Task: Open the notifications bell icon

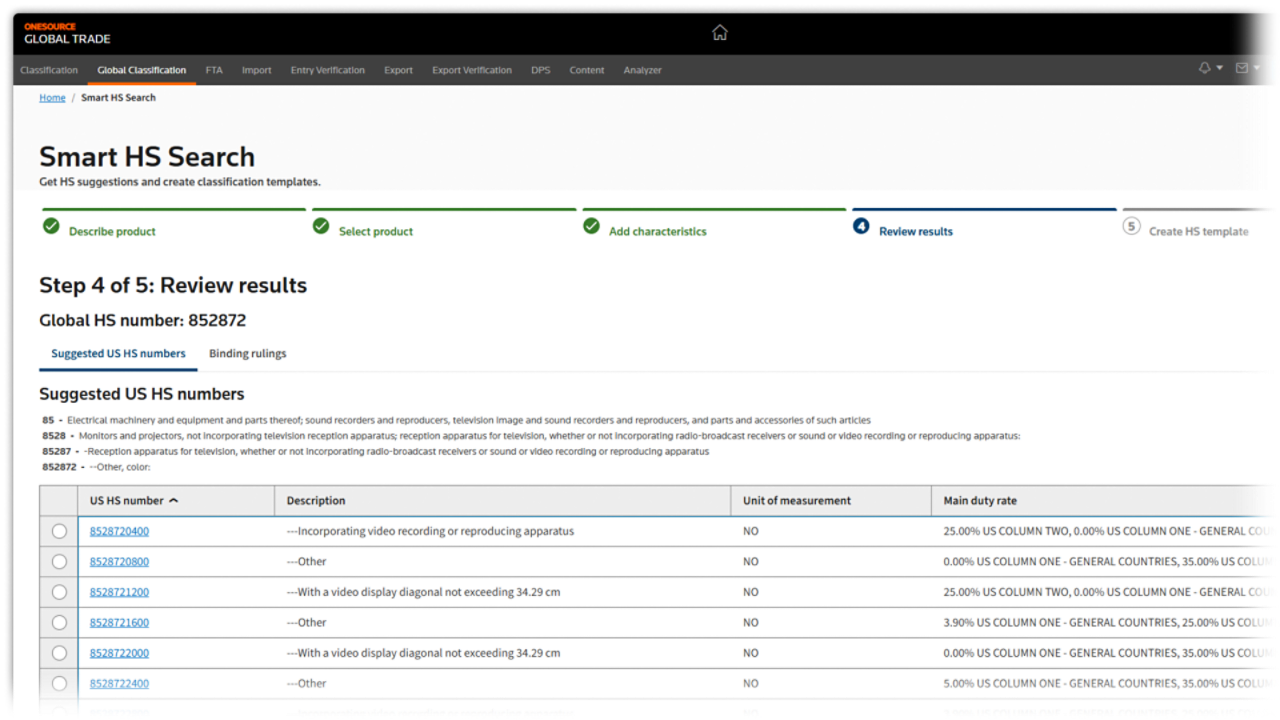Action: coord(1204,68)
